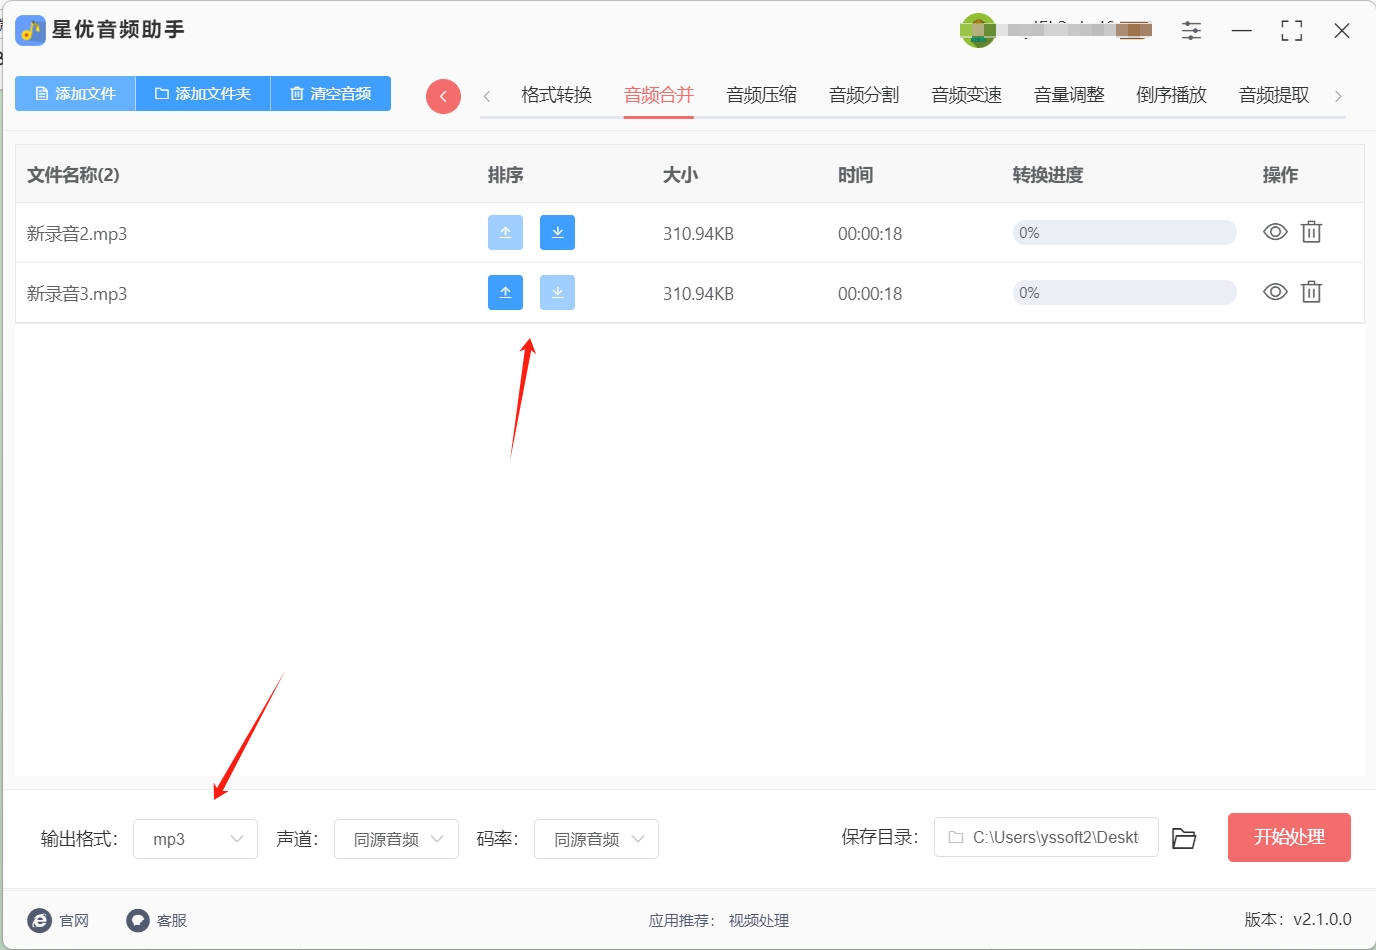Click the user avatar picture
The image size is (1376, 950).
point(978,30)
